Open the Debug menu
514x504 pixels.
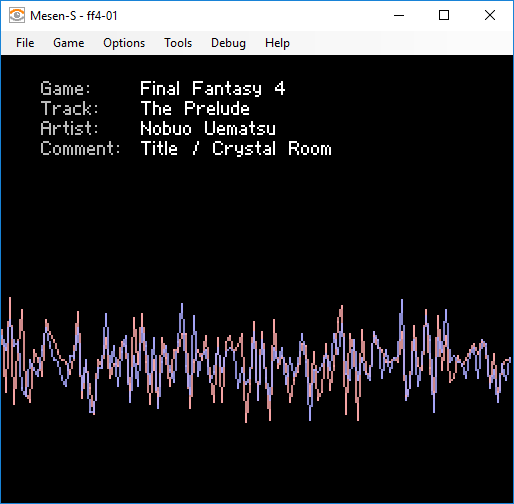click(x=228, y=43)
